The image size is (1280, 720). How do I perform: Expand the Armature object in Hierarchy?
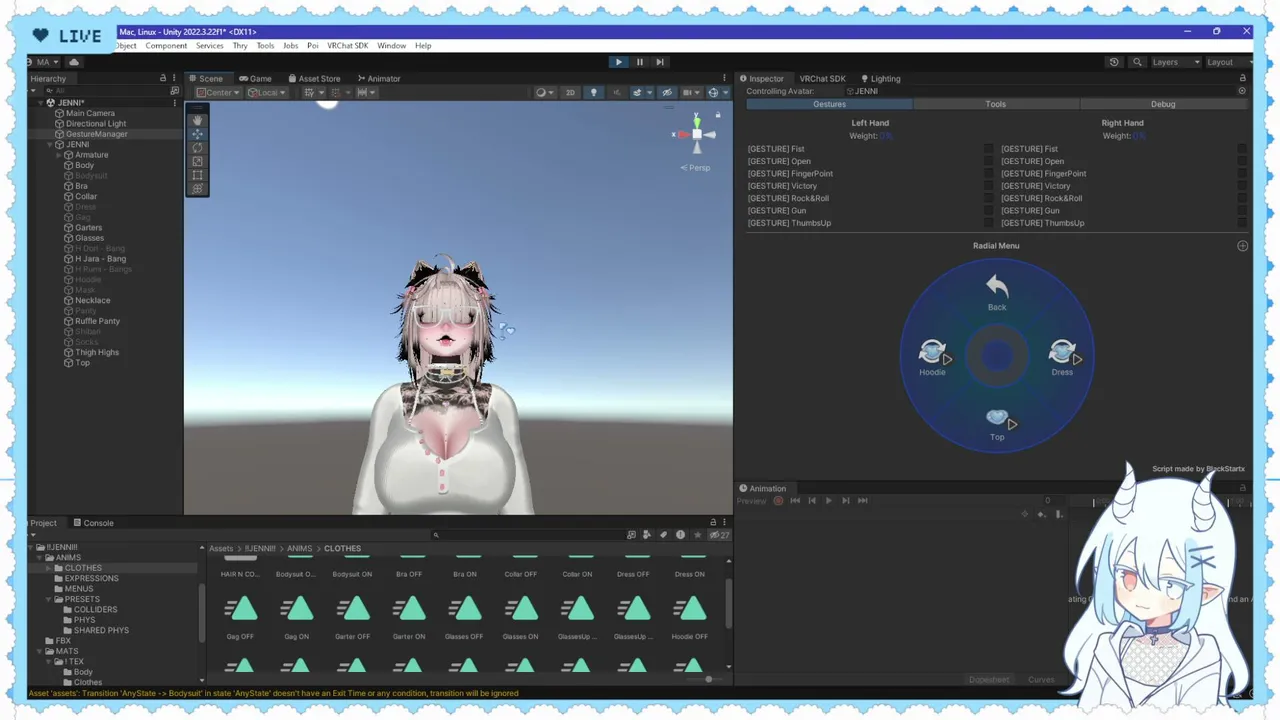coord(59,155)
